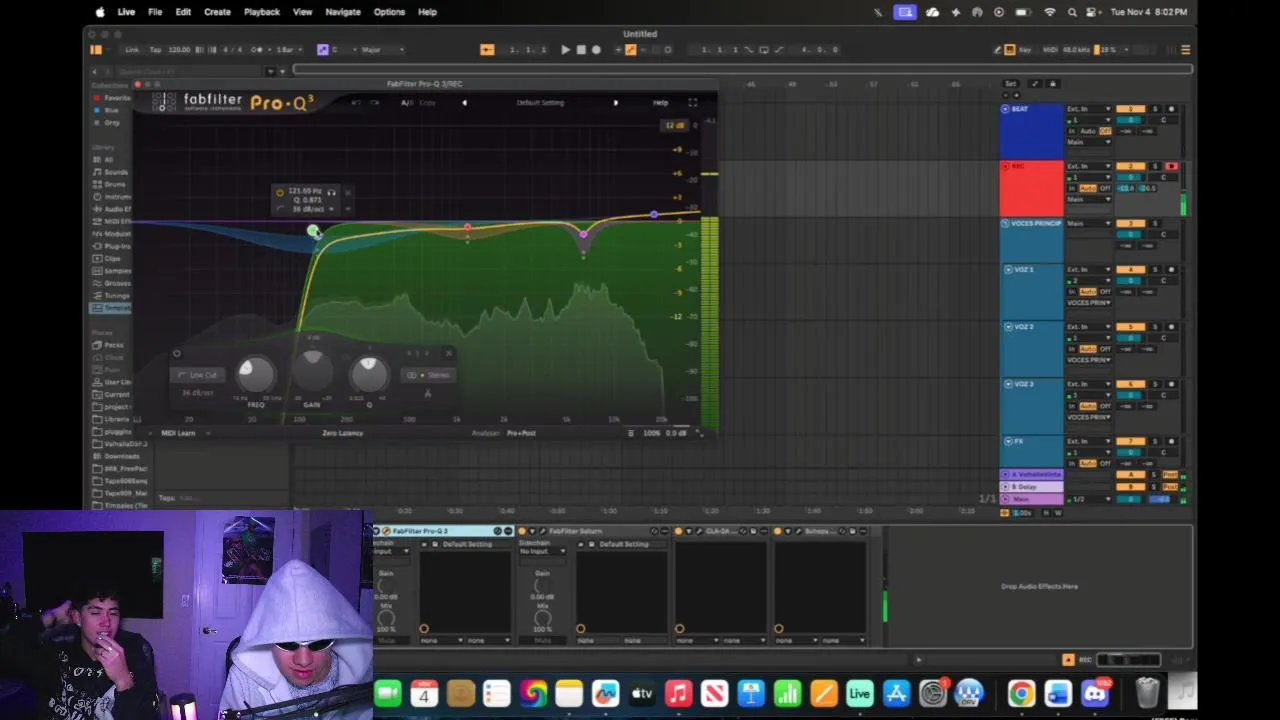This screenshot has height=720, width=1280.
Task: Toggle the orange automation arm icon
Action: pyautogui.click(x=630, y=50)
